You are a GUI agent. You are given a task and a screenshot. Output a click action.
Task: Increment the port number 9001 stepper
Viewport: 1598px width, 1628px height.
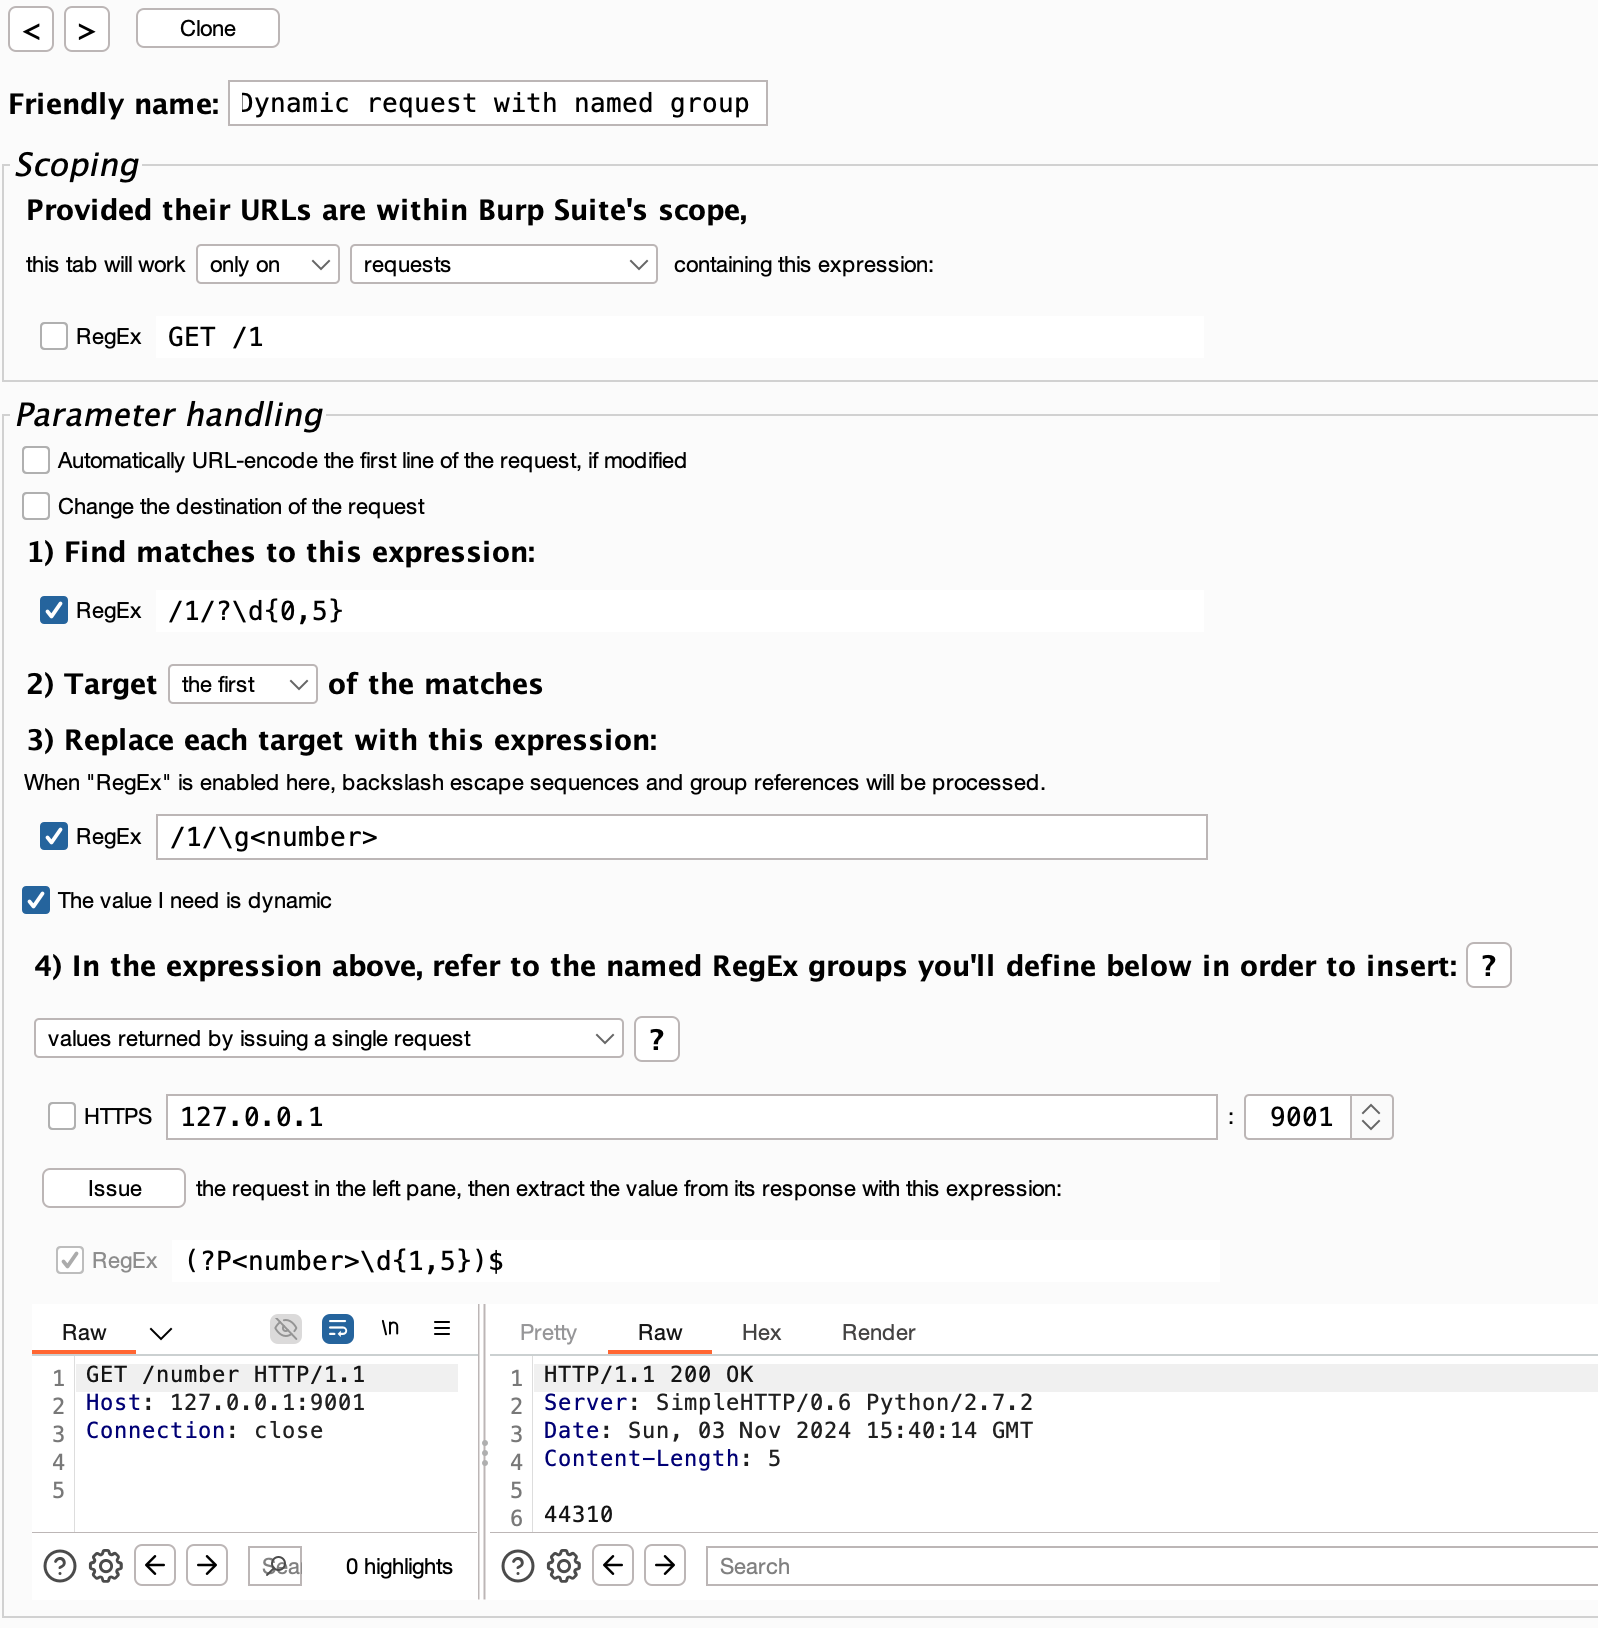click(x=1371, y=1108)
